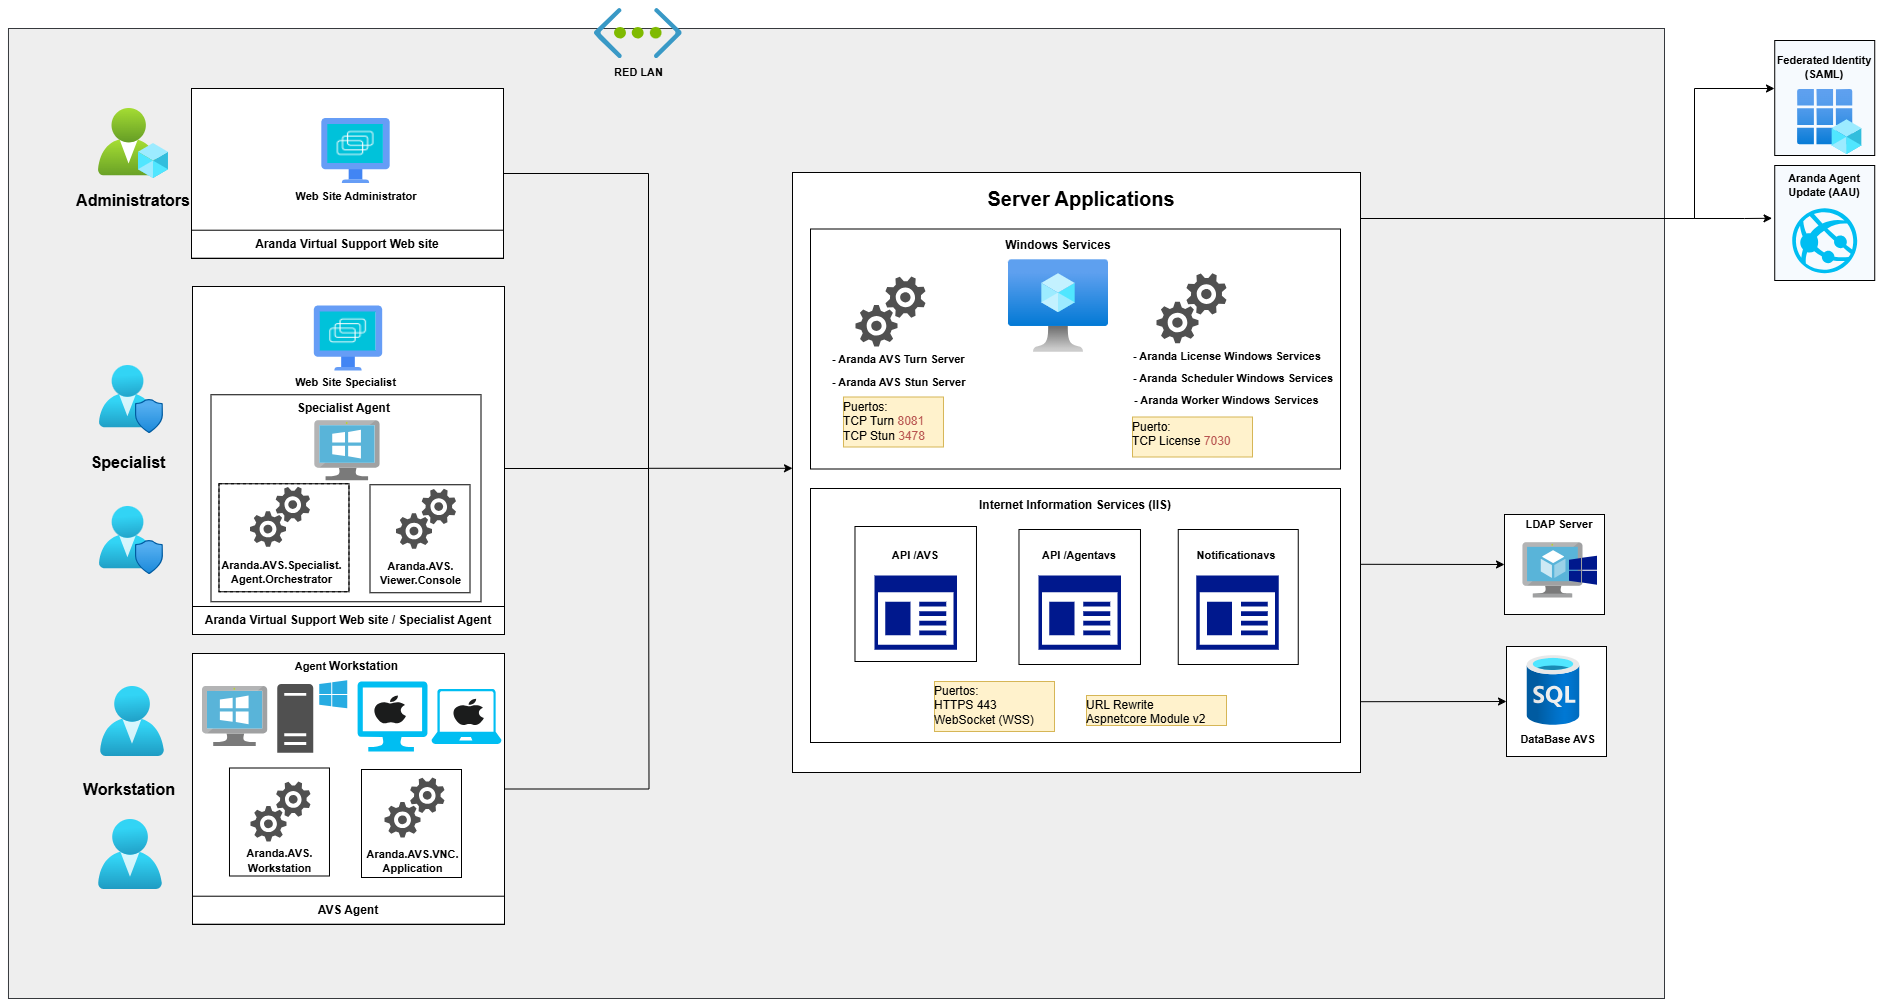Select the API /Agentavs web page icon
The height and width of the screenshot is (1007, 1888).
coord(1080,612)
